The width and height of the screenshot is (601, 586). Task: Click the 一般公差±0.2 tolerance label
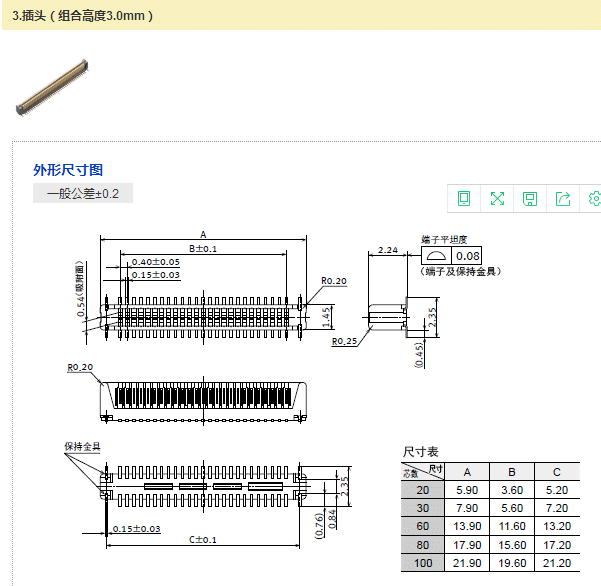tap(83, 193)
